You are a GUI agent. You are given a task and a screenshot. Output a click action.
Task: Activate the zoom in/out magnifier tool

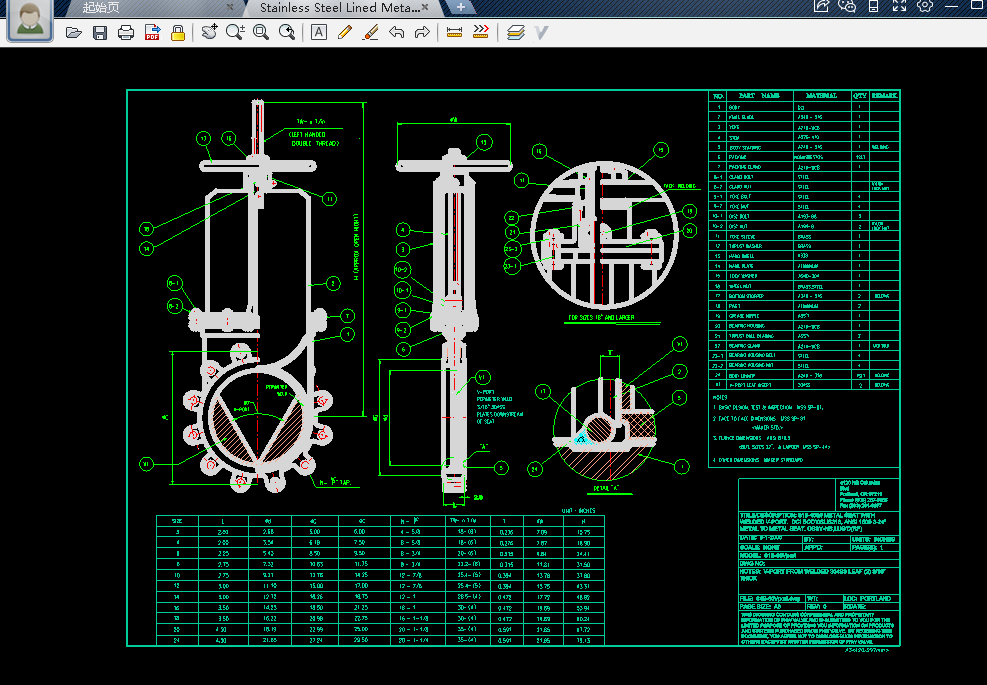point(235,31)
